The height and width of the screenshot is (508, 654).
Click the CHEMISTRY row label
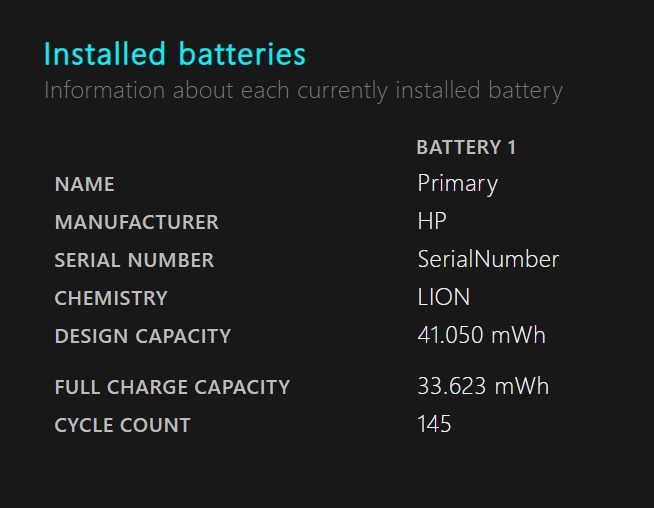point(111,298)
